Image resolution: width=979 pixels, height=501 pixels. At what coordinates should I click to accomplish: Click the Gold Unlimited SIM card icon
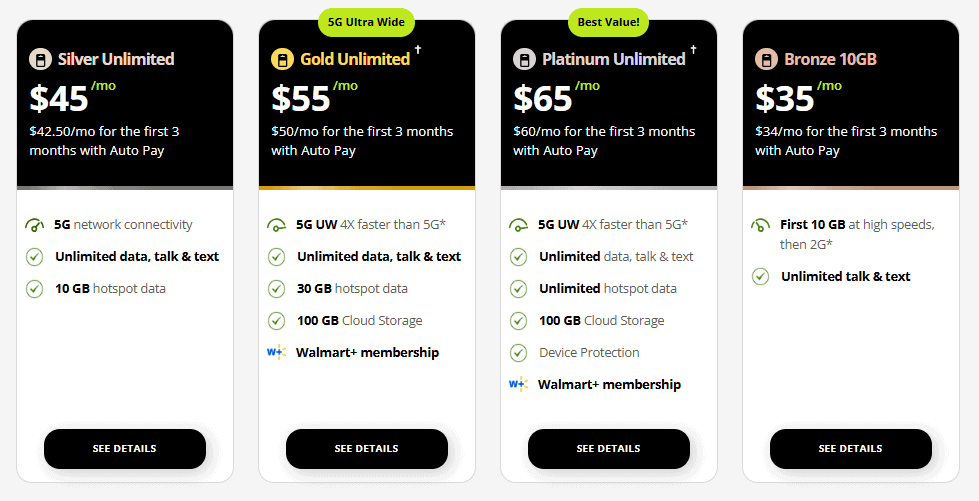(x=282, y=59)
